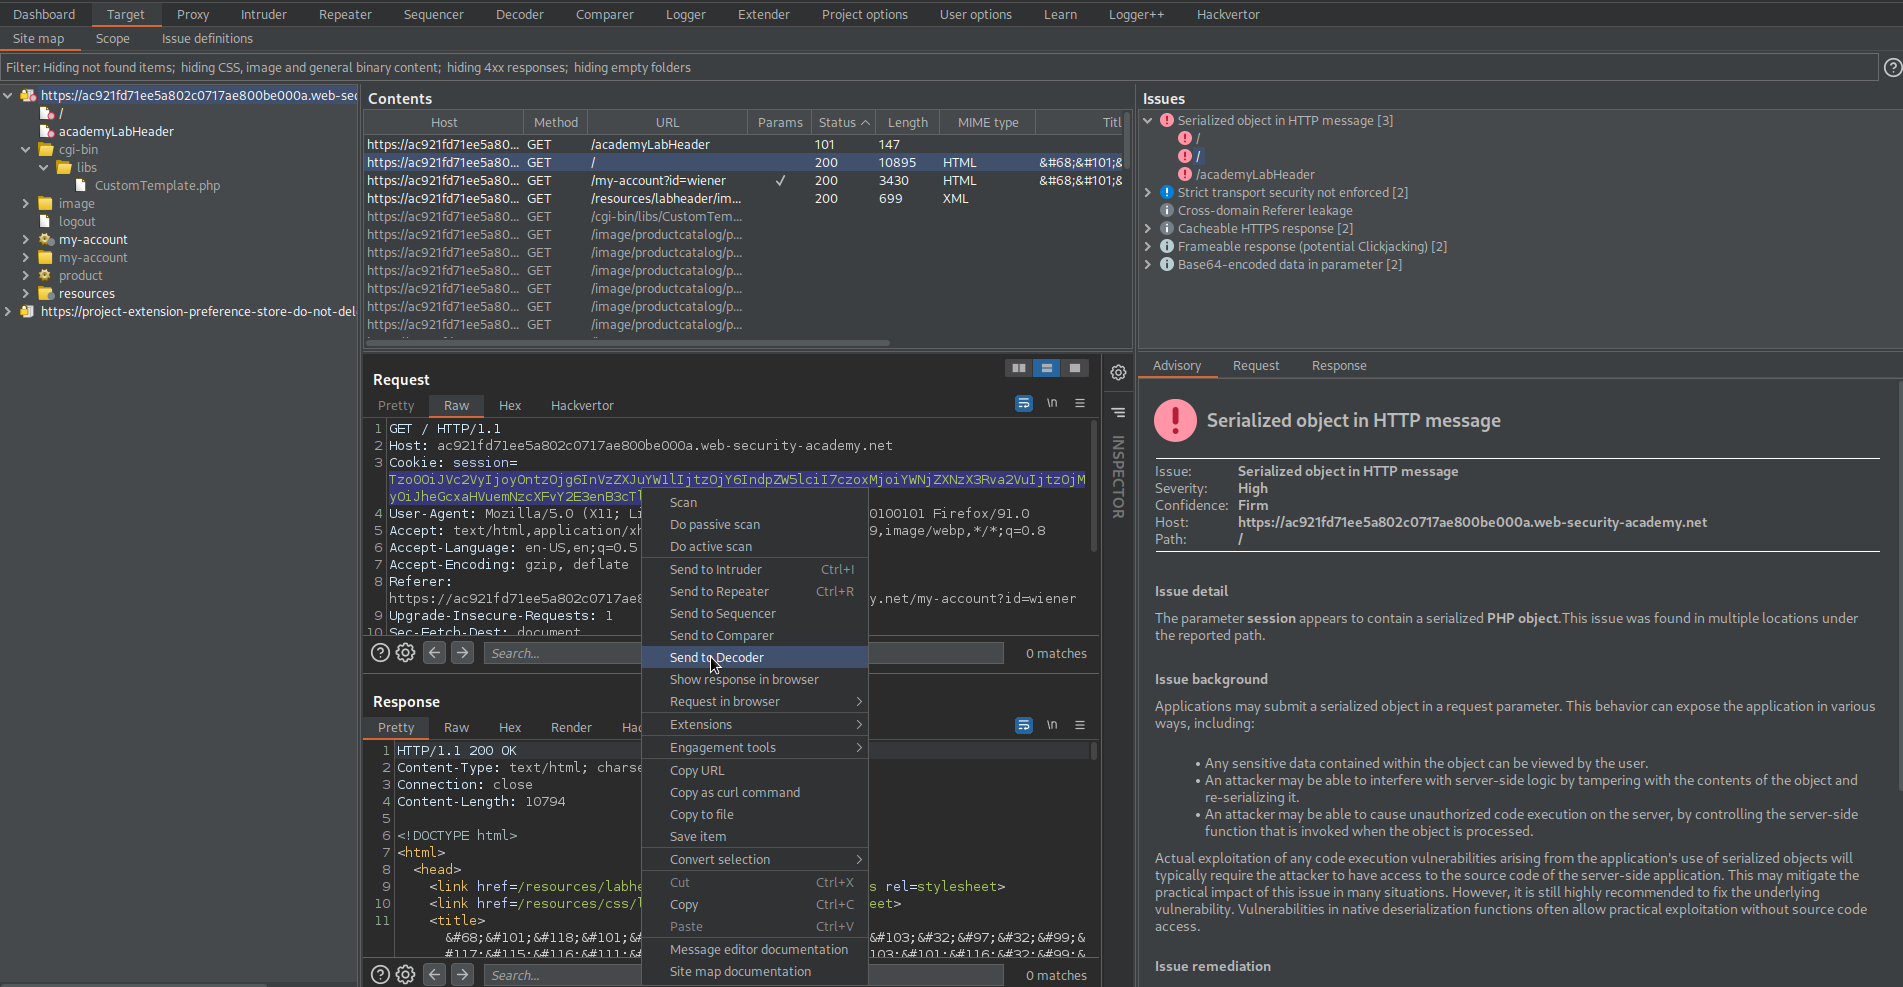1903x987 pixels.
Task: Toggle non-printable \n characters in Response editor
Action: point(1052,725)
